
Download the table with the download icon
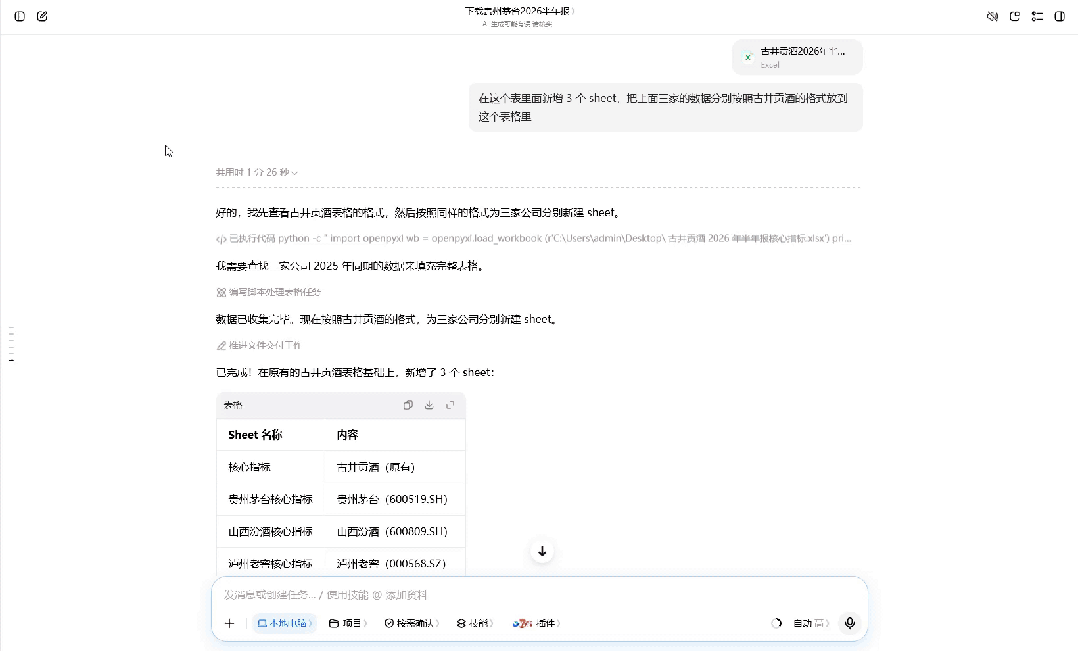pyautogui.click(x=429, y=405)
